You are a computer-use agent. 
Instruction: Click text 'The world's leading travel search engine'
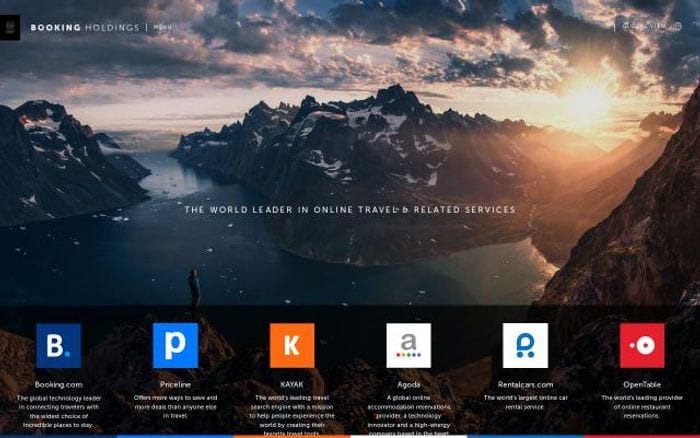[x=292, y=415]
